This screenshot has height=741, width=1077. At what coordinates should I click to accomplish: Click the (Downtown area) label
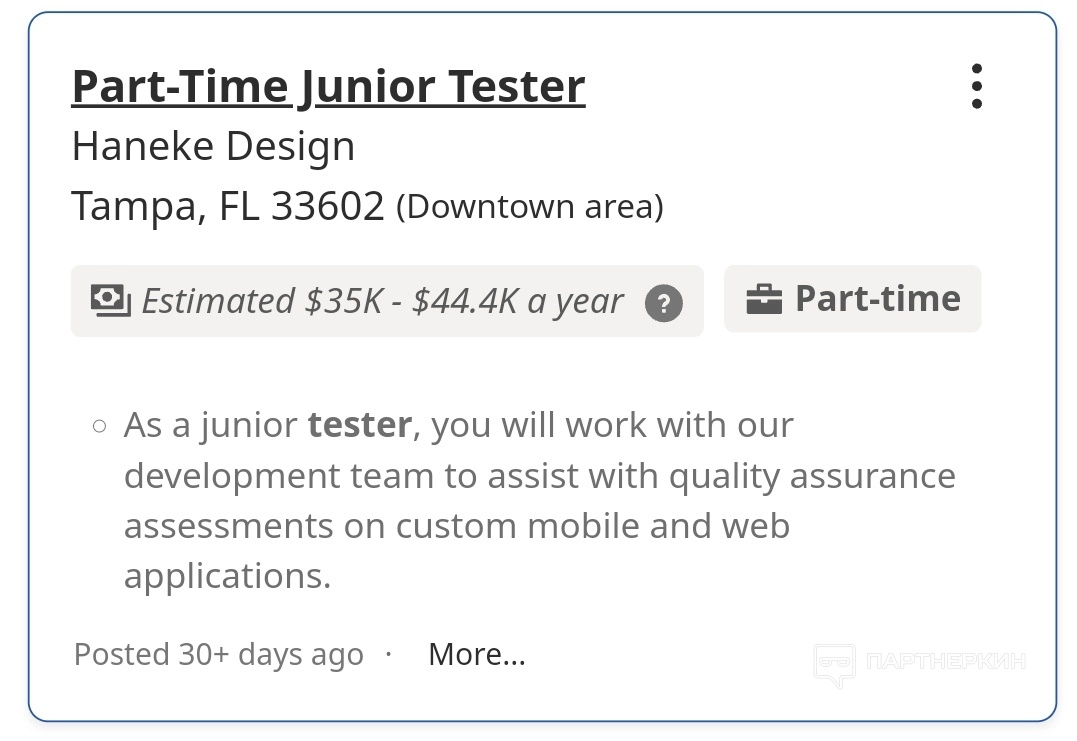(530, 208)
